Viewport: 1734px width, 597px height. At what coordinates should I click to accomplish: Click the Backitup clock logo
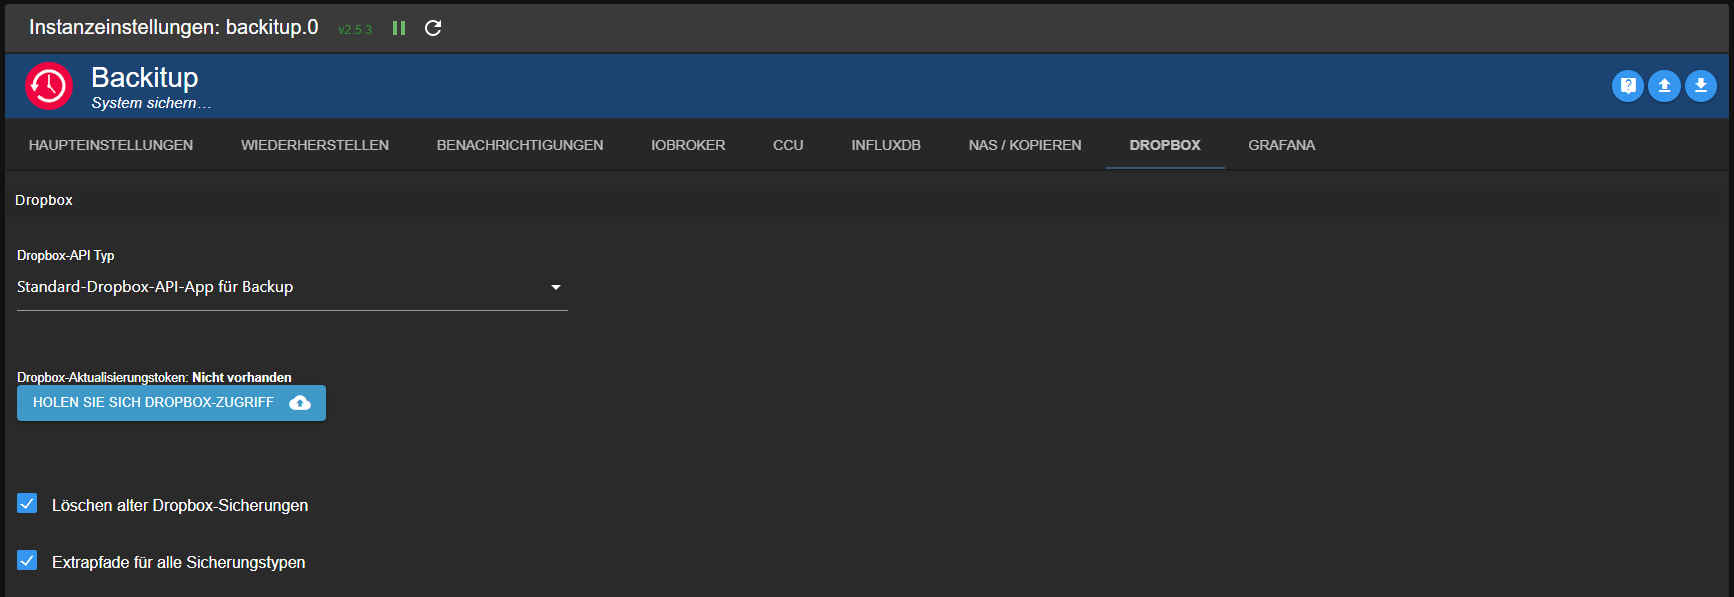pyautogui.click(x=49, y=86)
